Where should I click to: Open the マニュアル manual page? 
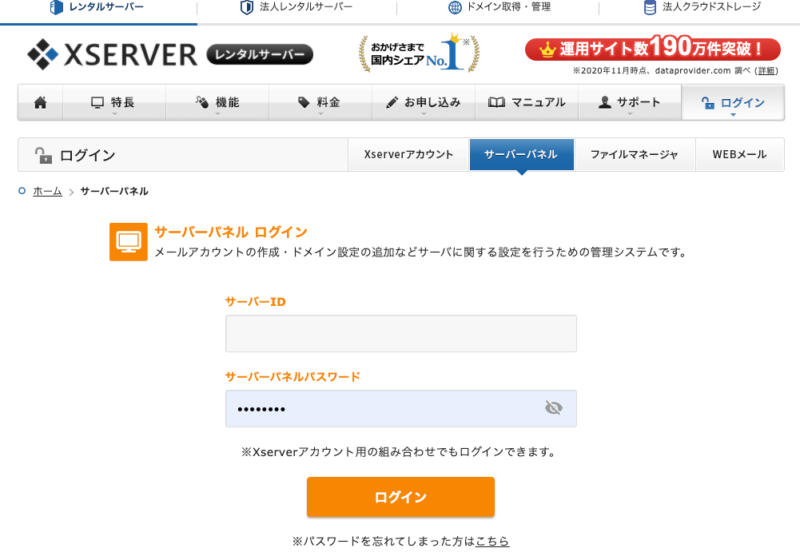tap(527, 103)
